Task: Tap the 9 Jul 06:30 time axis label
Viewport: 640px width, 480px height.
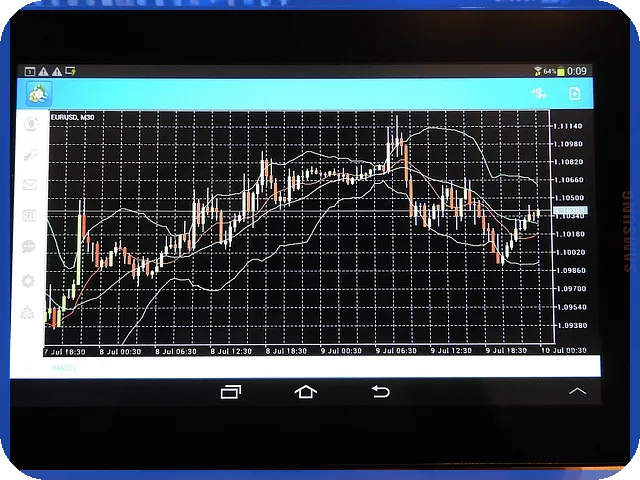Action: [x=396, y=351]
